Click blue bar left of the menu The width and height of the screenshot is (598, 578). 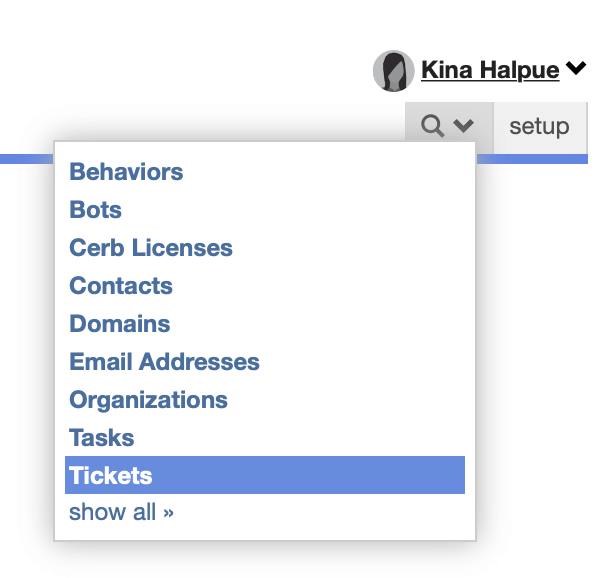26,159
